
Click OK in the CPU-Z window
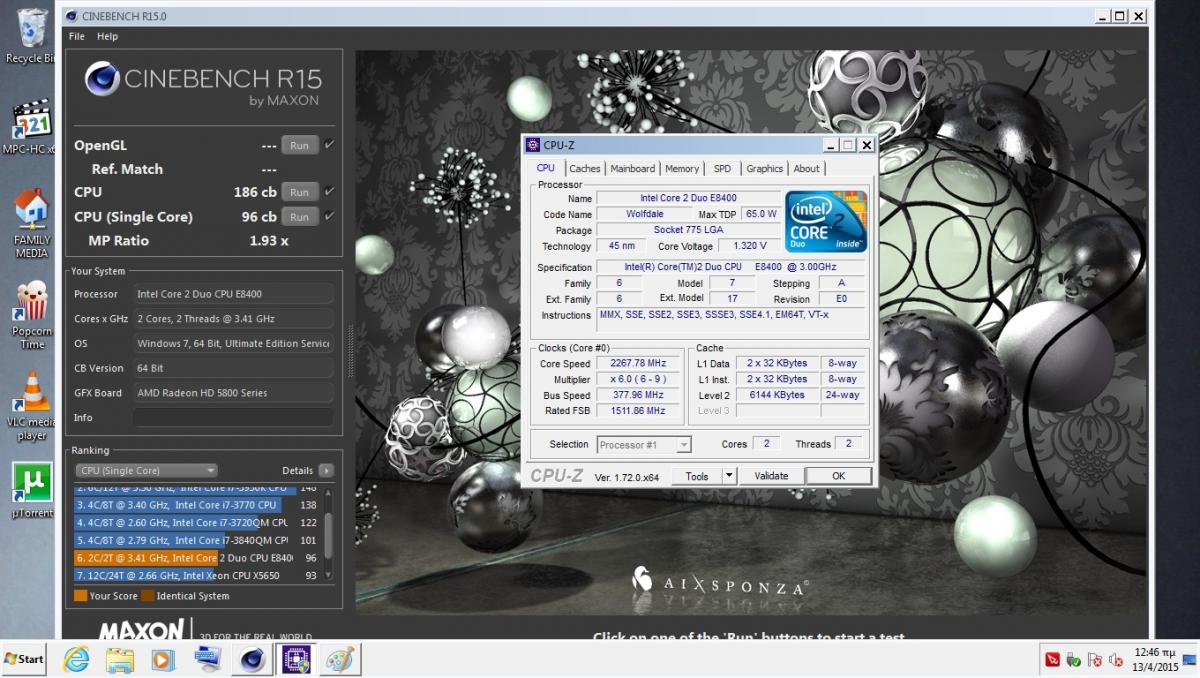tap(838, 476)
